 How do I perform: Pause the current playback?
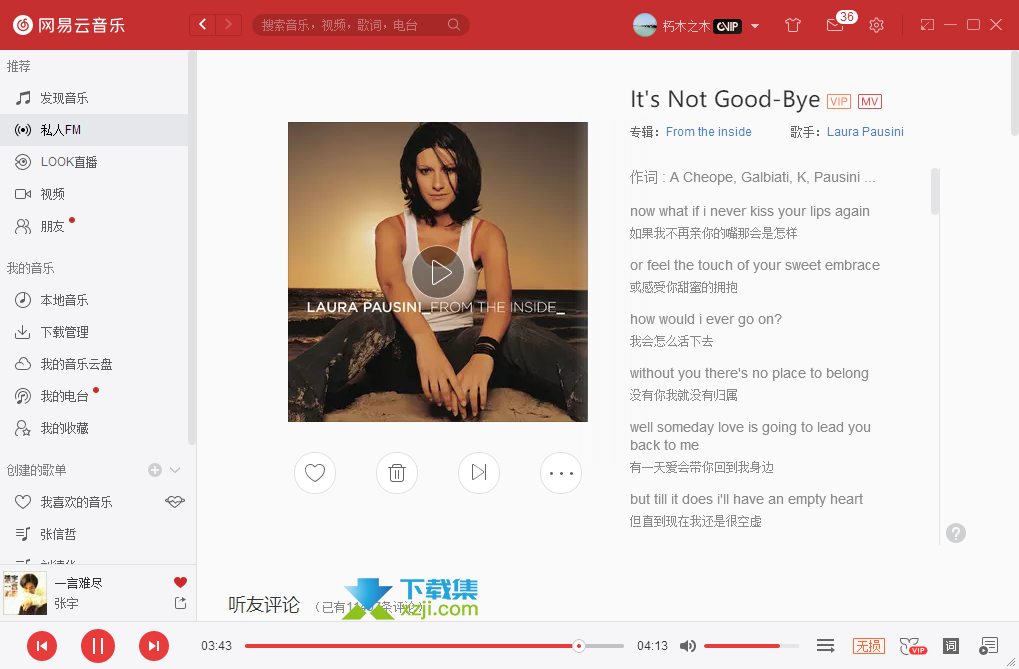(97, 646)
